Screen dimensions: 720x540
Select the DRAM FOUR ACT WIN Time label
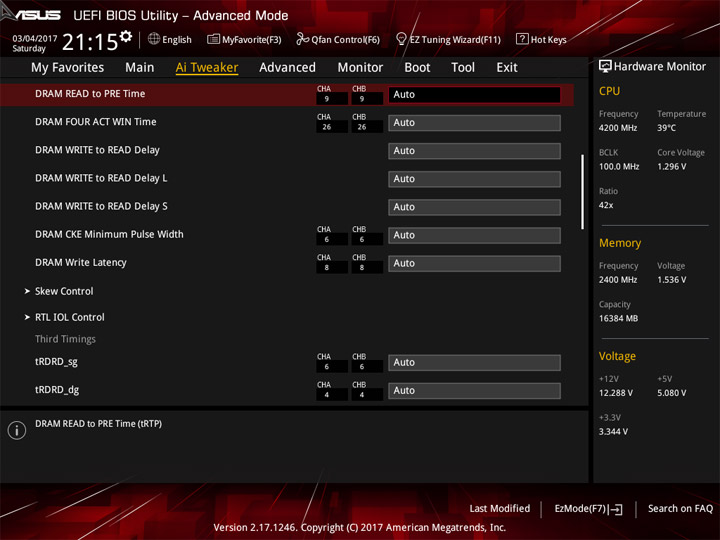point(96,122)
